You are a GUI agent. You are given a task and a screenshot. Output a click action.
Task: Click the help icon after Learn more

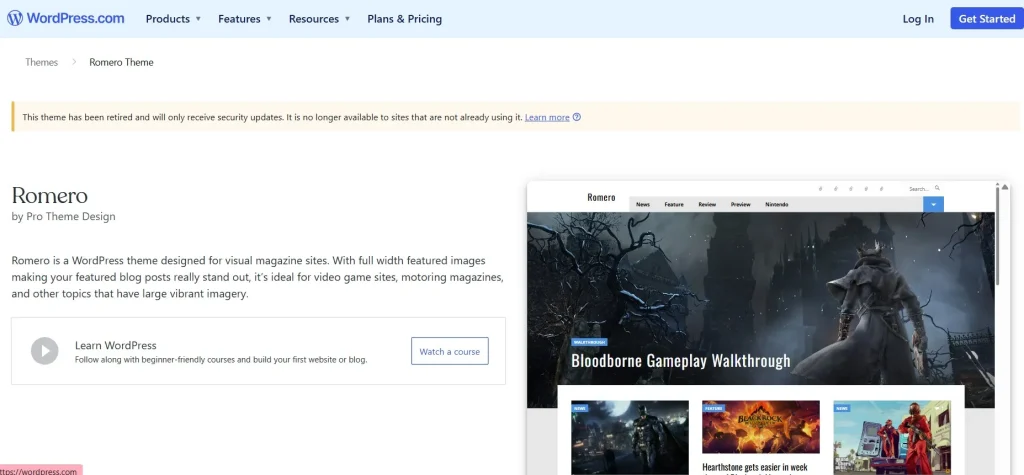(x=577, y=117)
